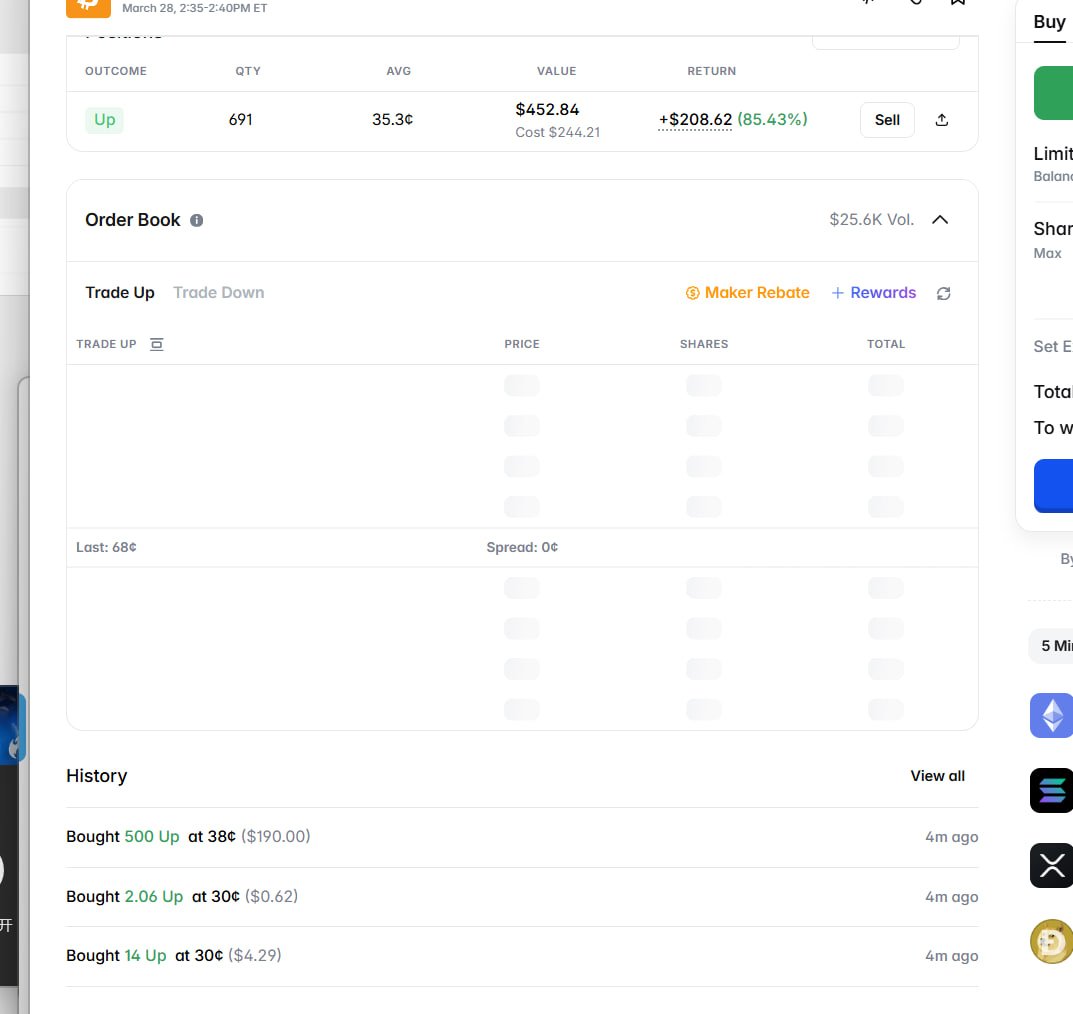The width and height of the screenshot is (1073, 1014).
Task: Click the Order Book heading
Action: point(133,220)
